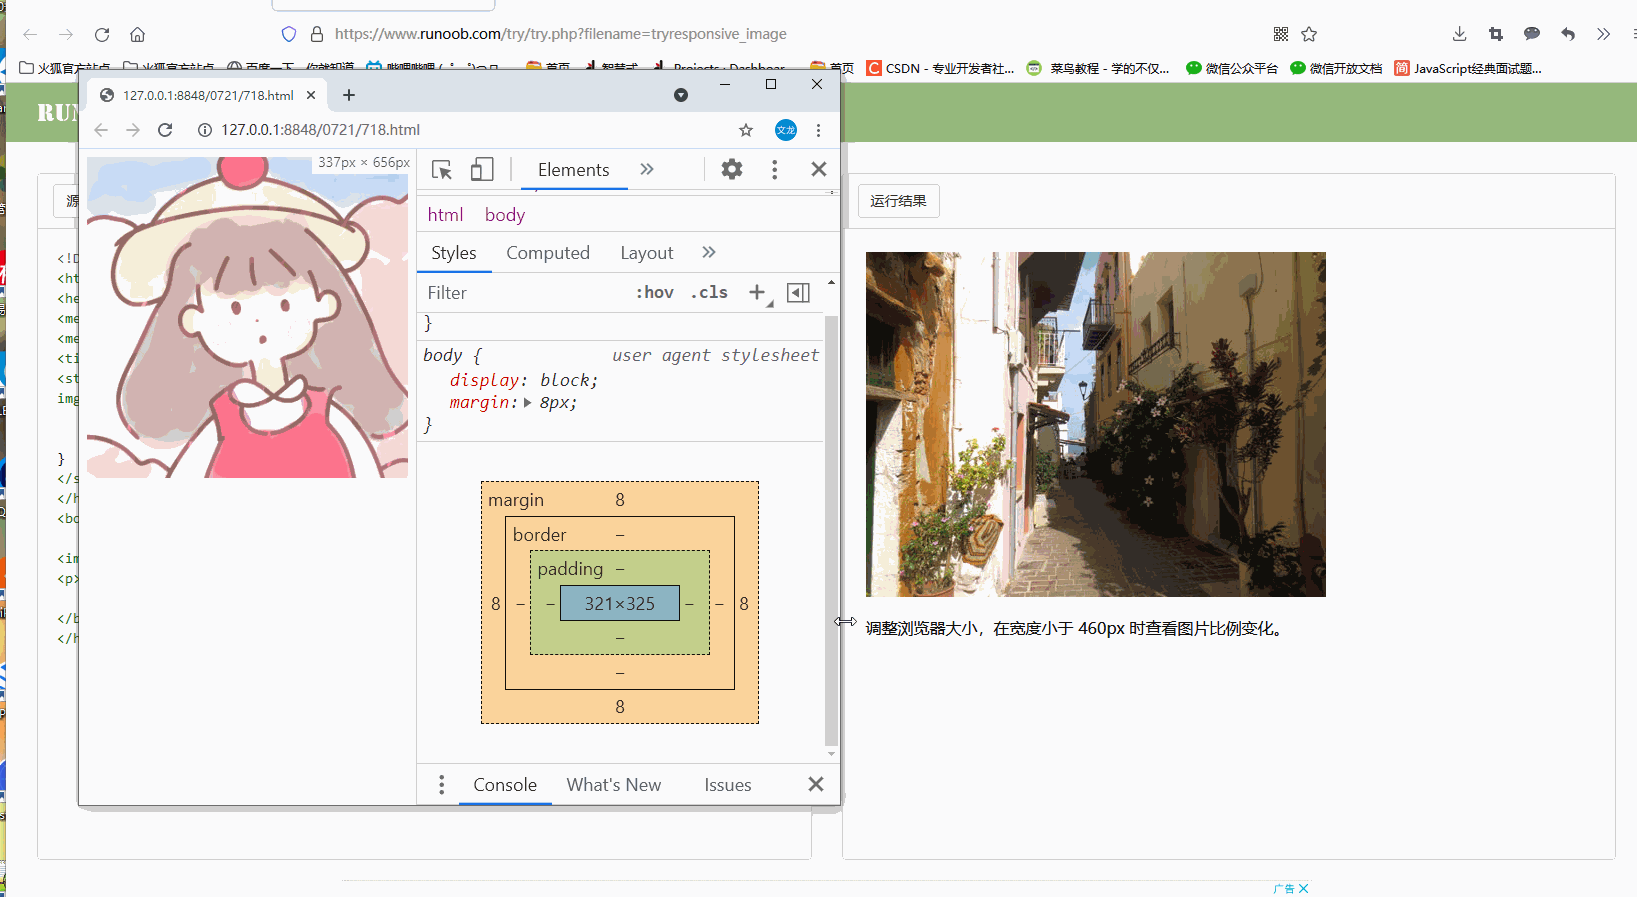Go forward in the Chrome window

(133, 130)
